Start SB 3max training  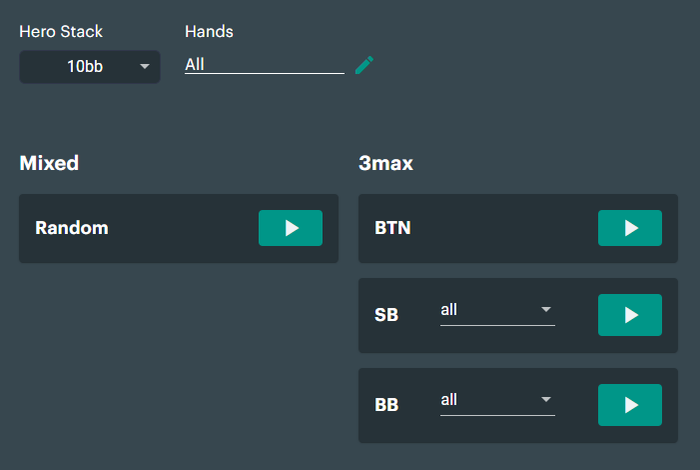[x=629, y=315]
